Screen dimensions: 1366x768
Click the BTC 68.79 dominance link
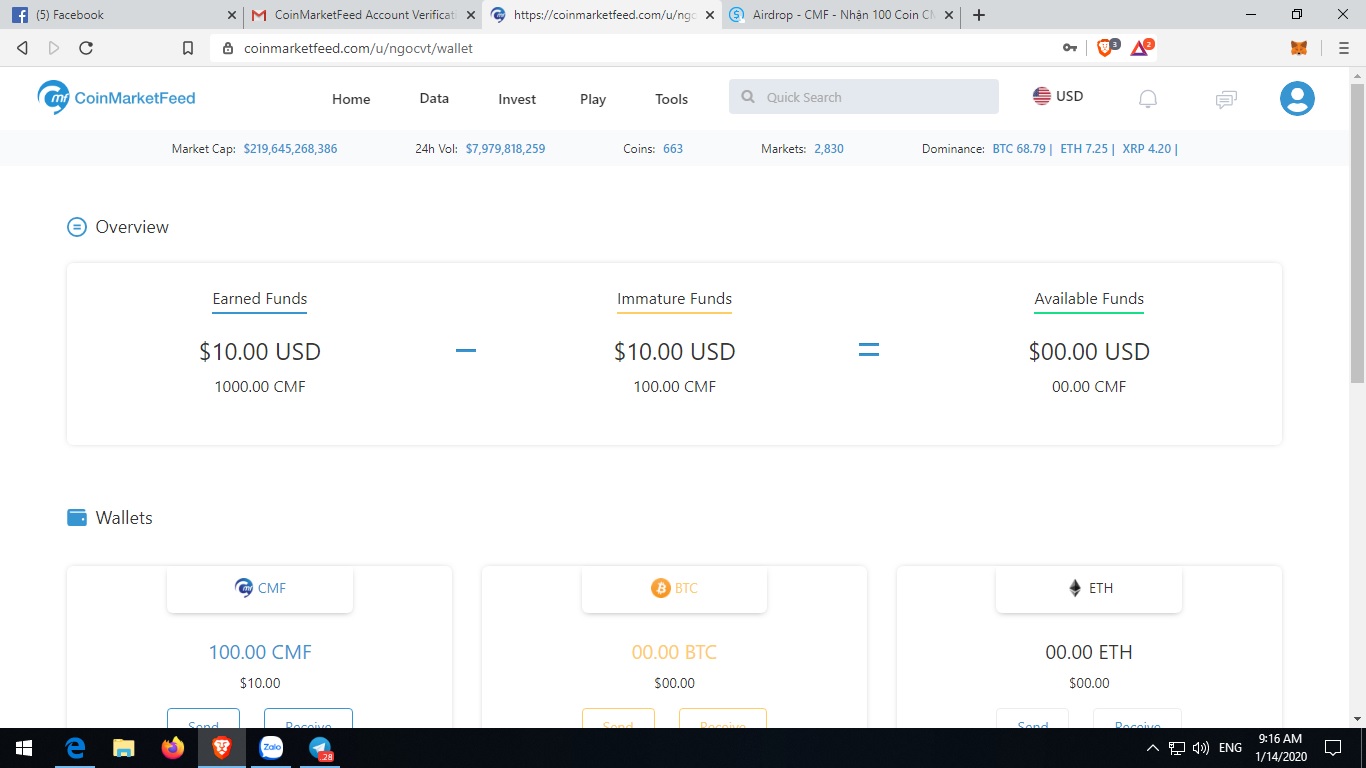[x=1019, y=149]
